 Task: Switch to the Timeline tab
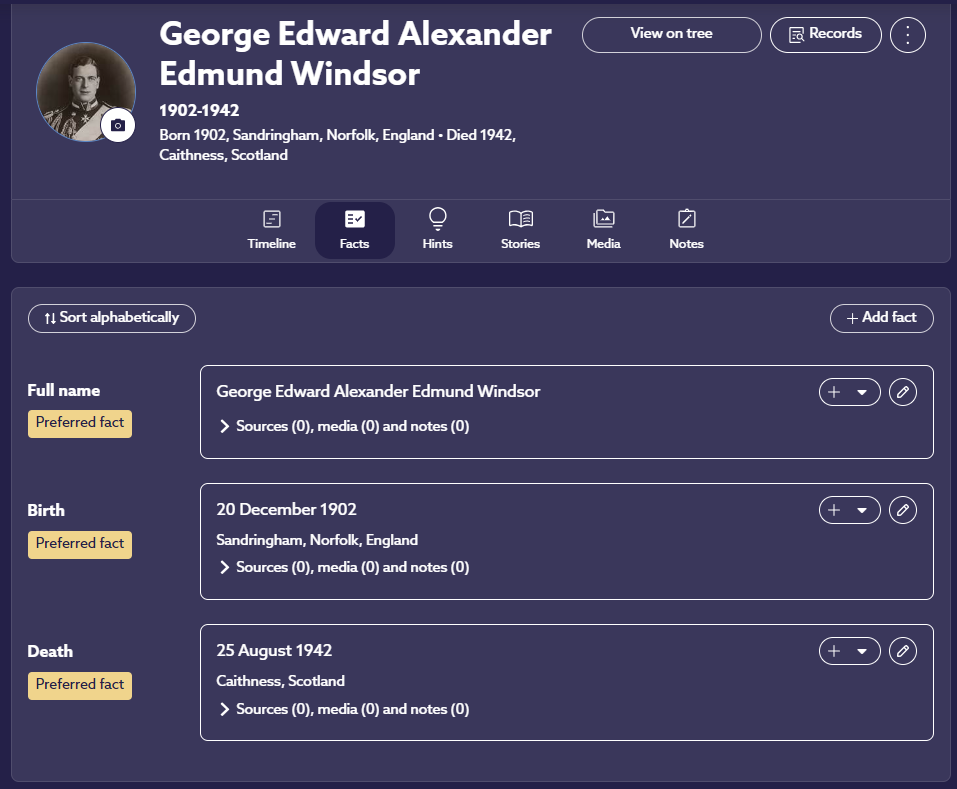point(271,229)
